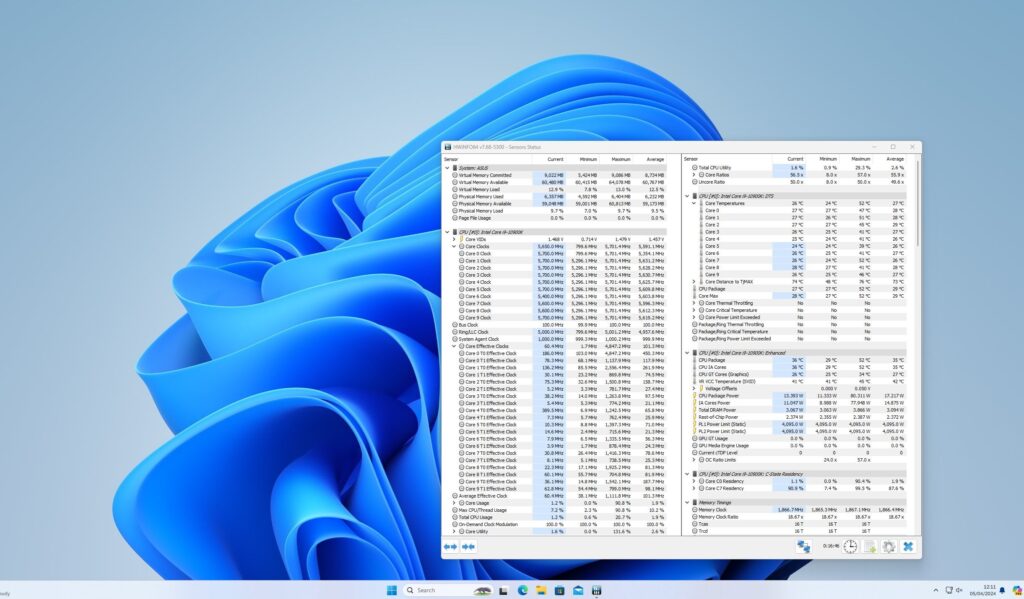Image resolution: width=1024 pixels, height=599 pixels.
Task: Collapse the Memory Timings group
Action: click(x=688, y=502)
